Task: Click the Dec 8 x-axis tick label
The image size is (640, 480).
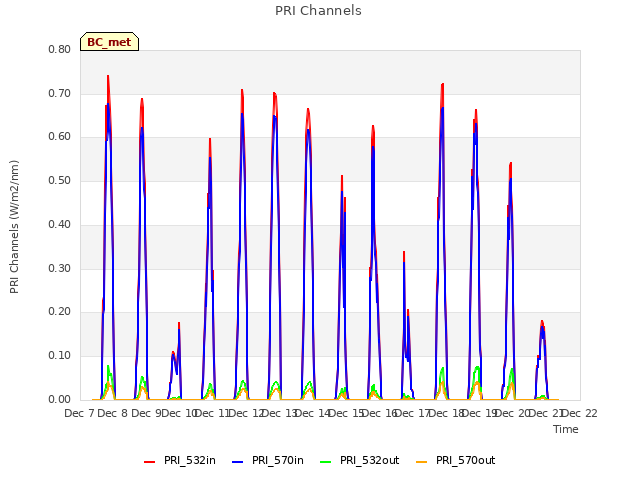Action: pos(113,413)
